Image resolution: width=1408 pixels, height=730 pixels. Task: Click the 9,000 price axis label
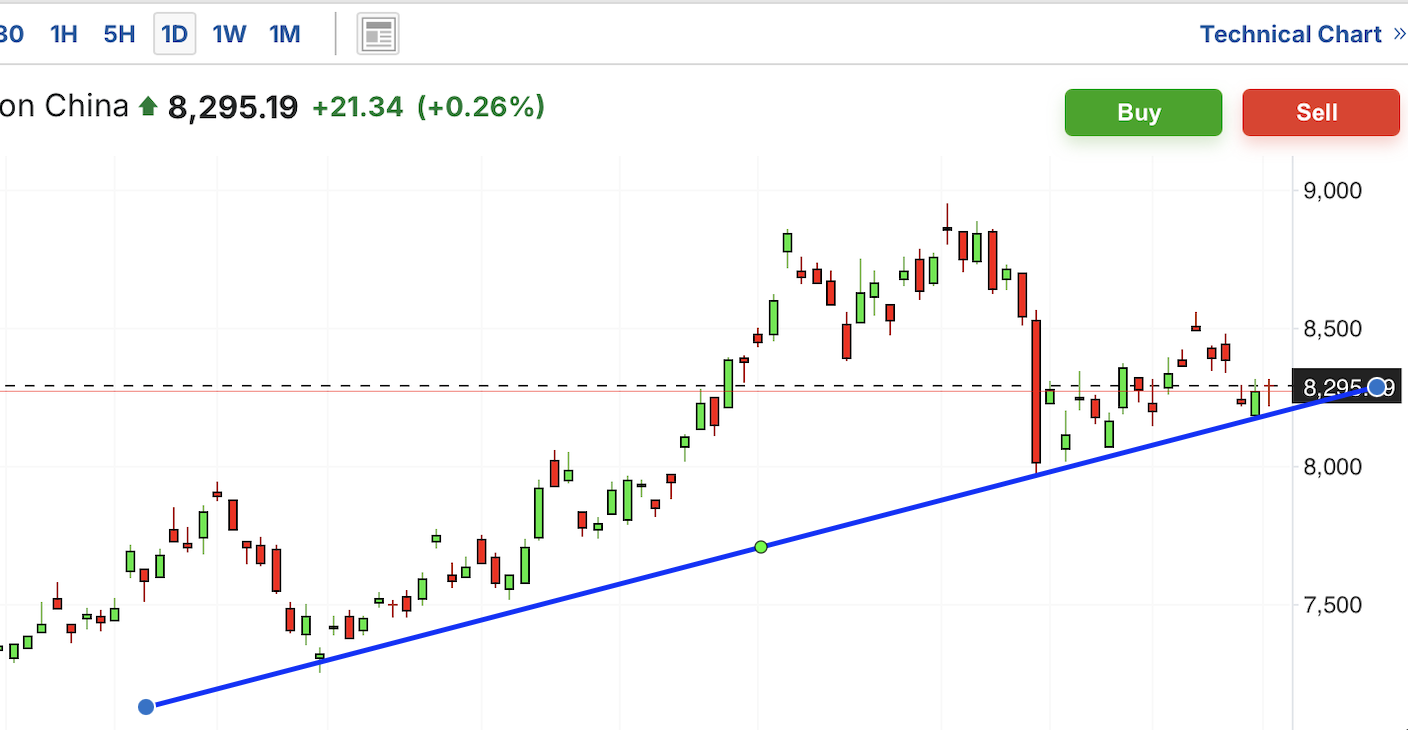click(x=1333, y=190)
